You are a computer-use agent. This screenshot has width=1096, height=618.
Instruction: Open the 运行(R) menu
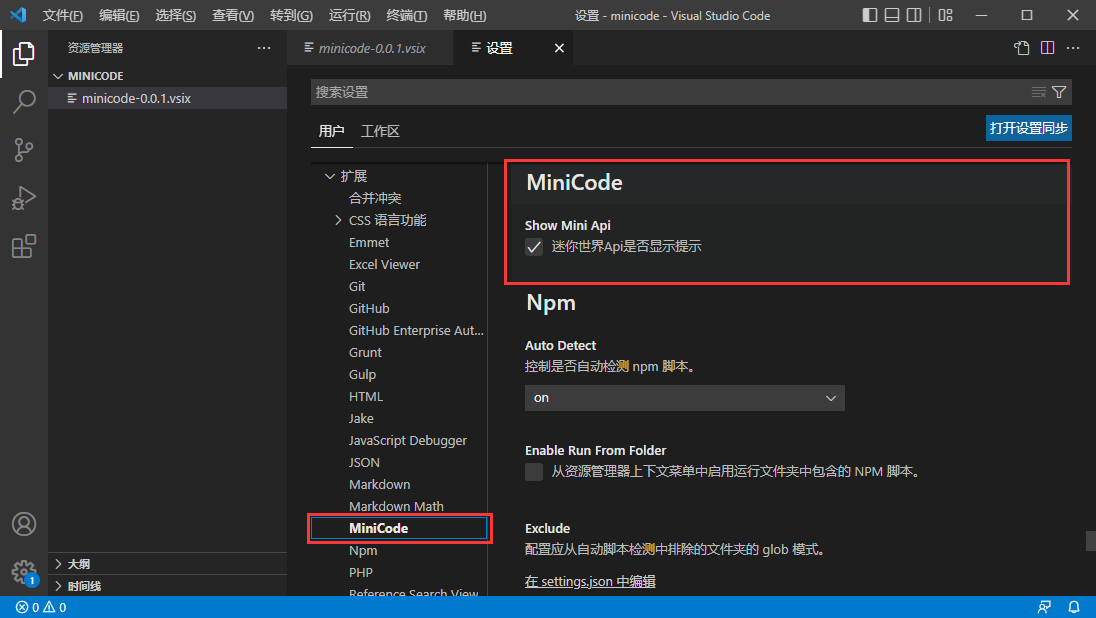pyautogui.click(x=349, y=15)
